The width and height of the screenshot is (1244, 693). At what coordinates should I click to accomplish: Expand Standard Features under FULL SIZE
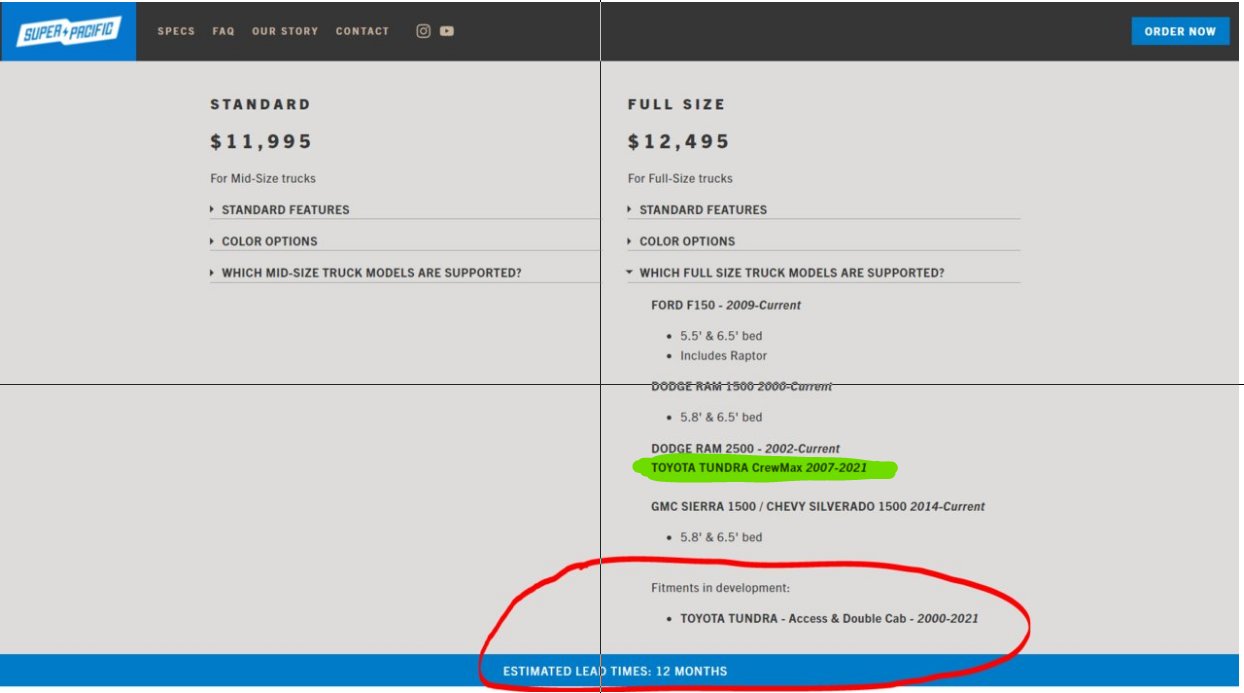[824, 210]
